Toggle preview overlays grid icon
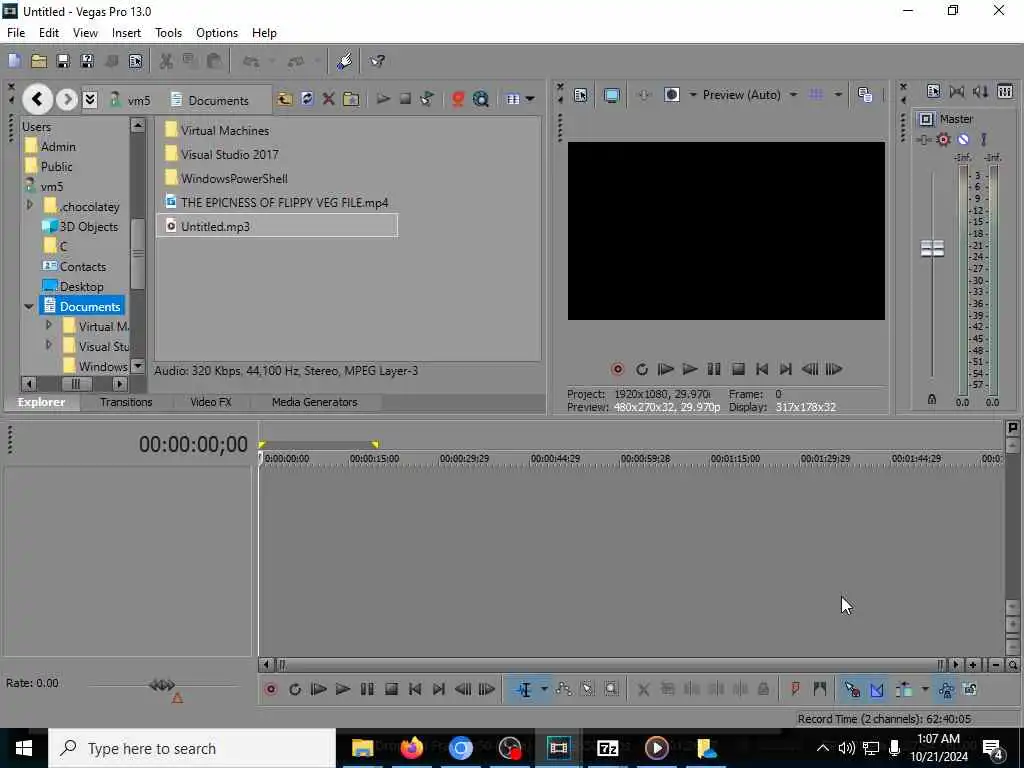 click(816, 95)
